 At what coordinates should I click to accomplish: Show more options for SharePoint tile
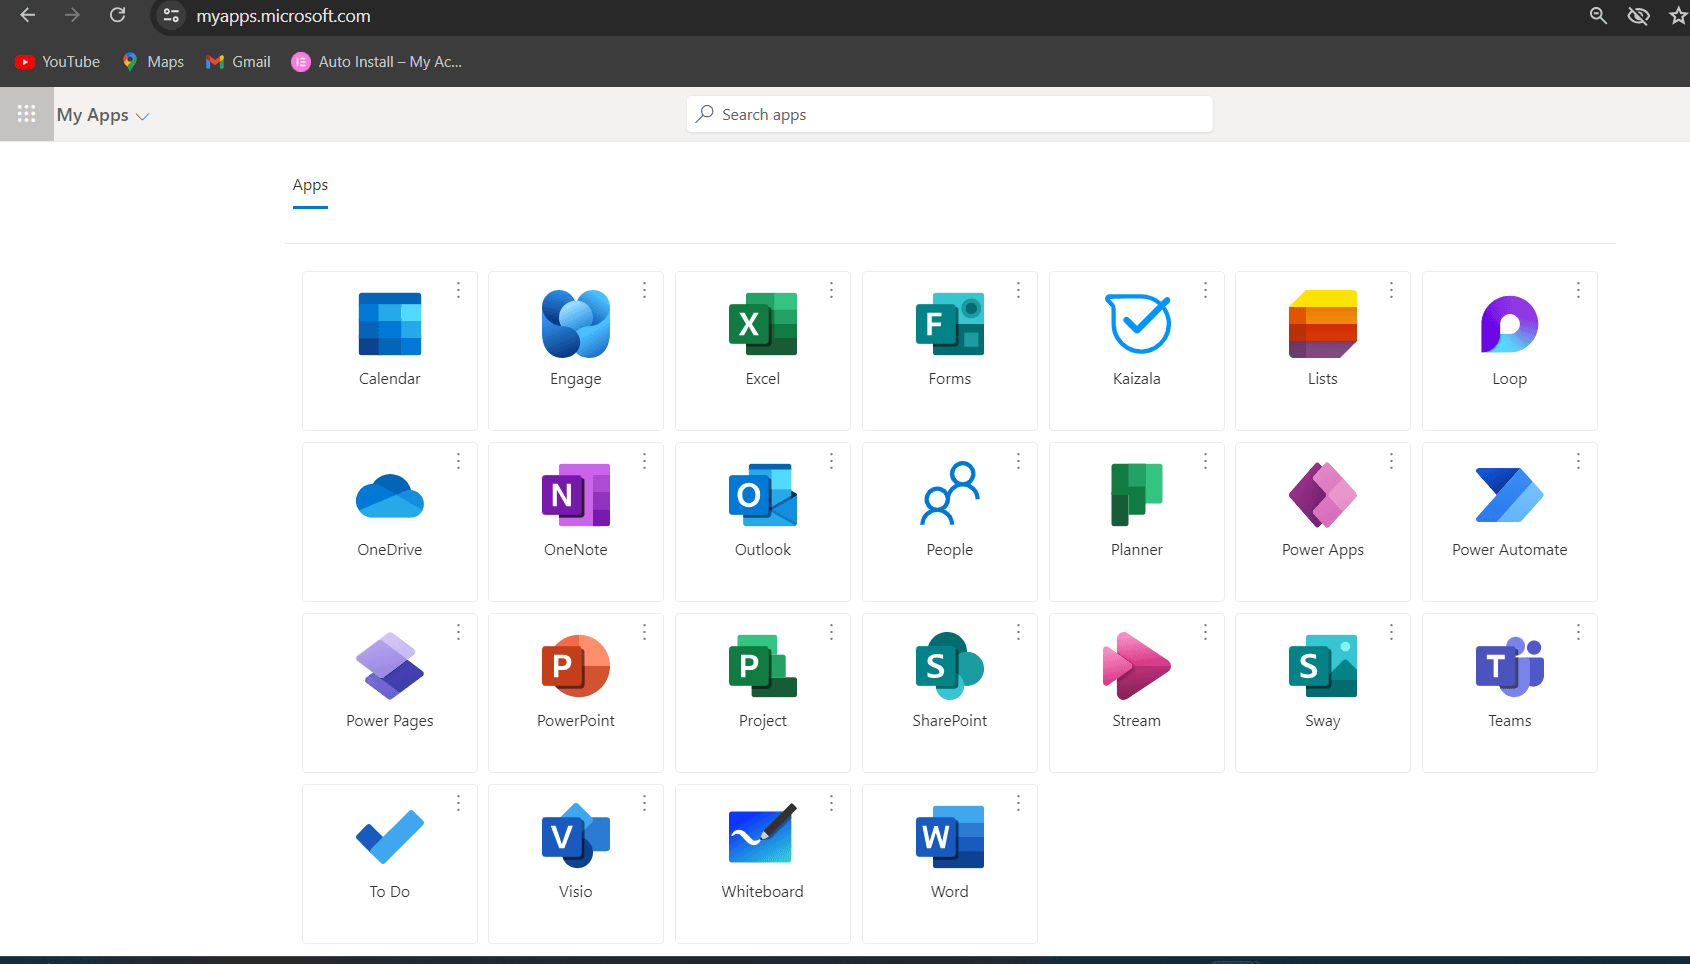click(1019, 632)
